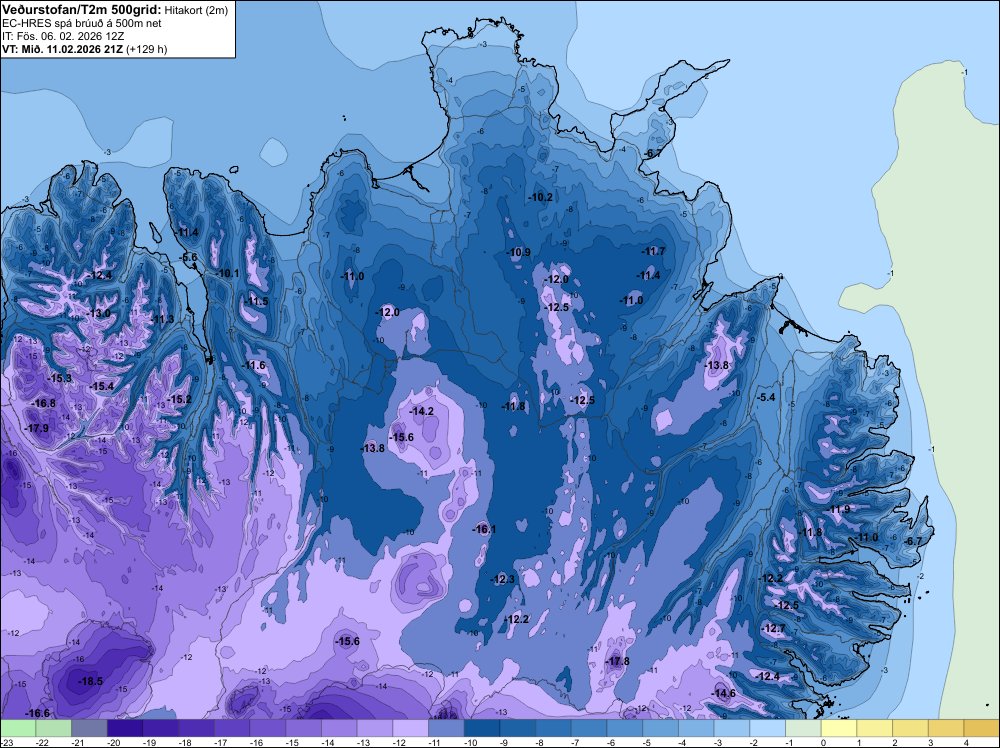The height and width of the screenshot is (748, 1000).
Task: Click the title 'Veðurstofan/T2m 500grid:'
Action: 82,10
